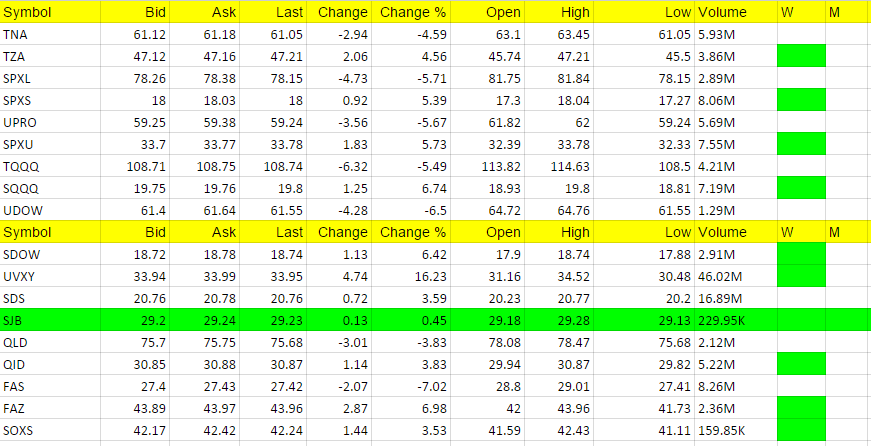This screenshot has width=871, height=446.
Task: Click the top Ask column header
Action: (x=204, y=12)
